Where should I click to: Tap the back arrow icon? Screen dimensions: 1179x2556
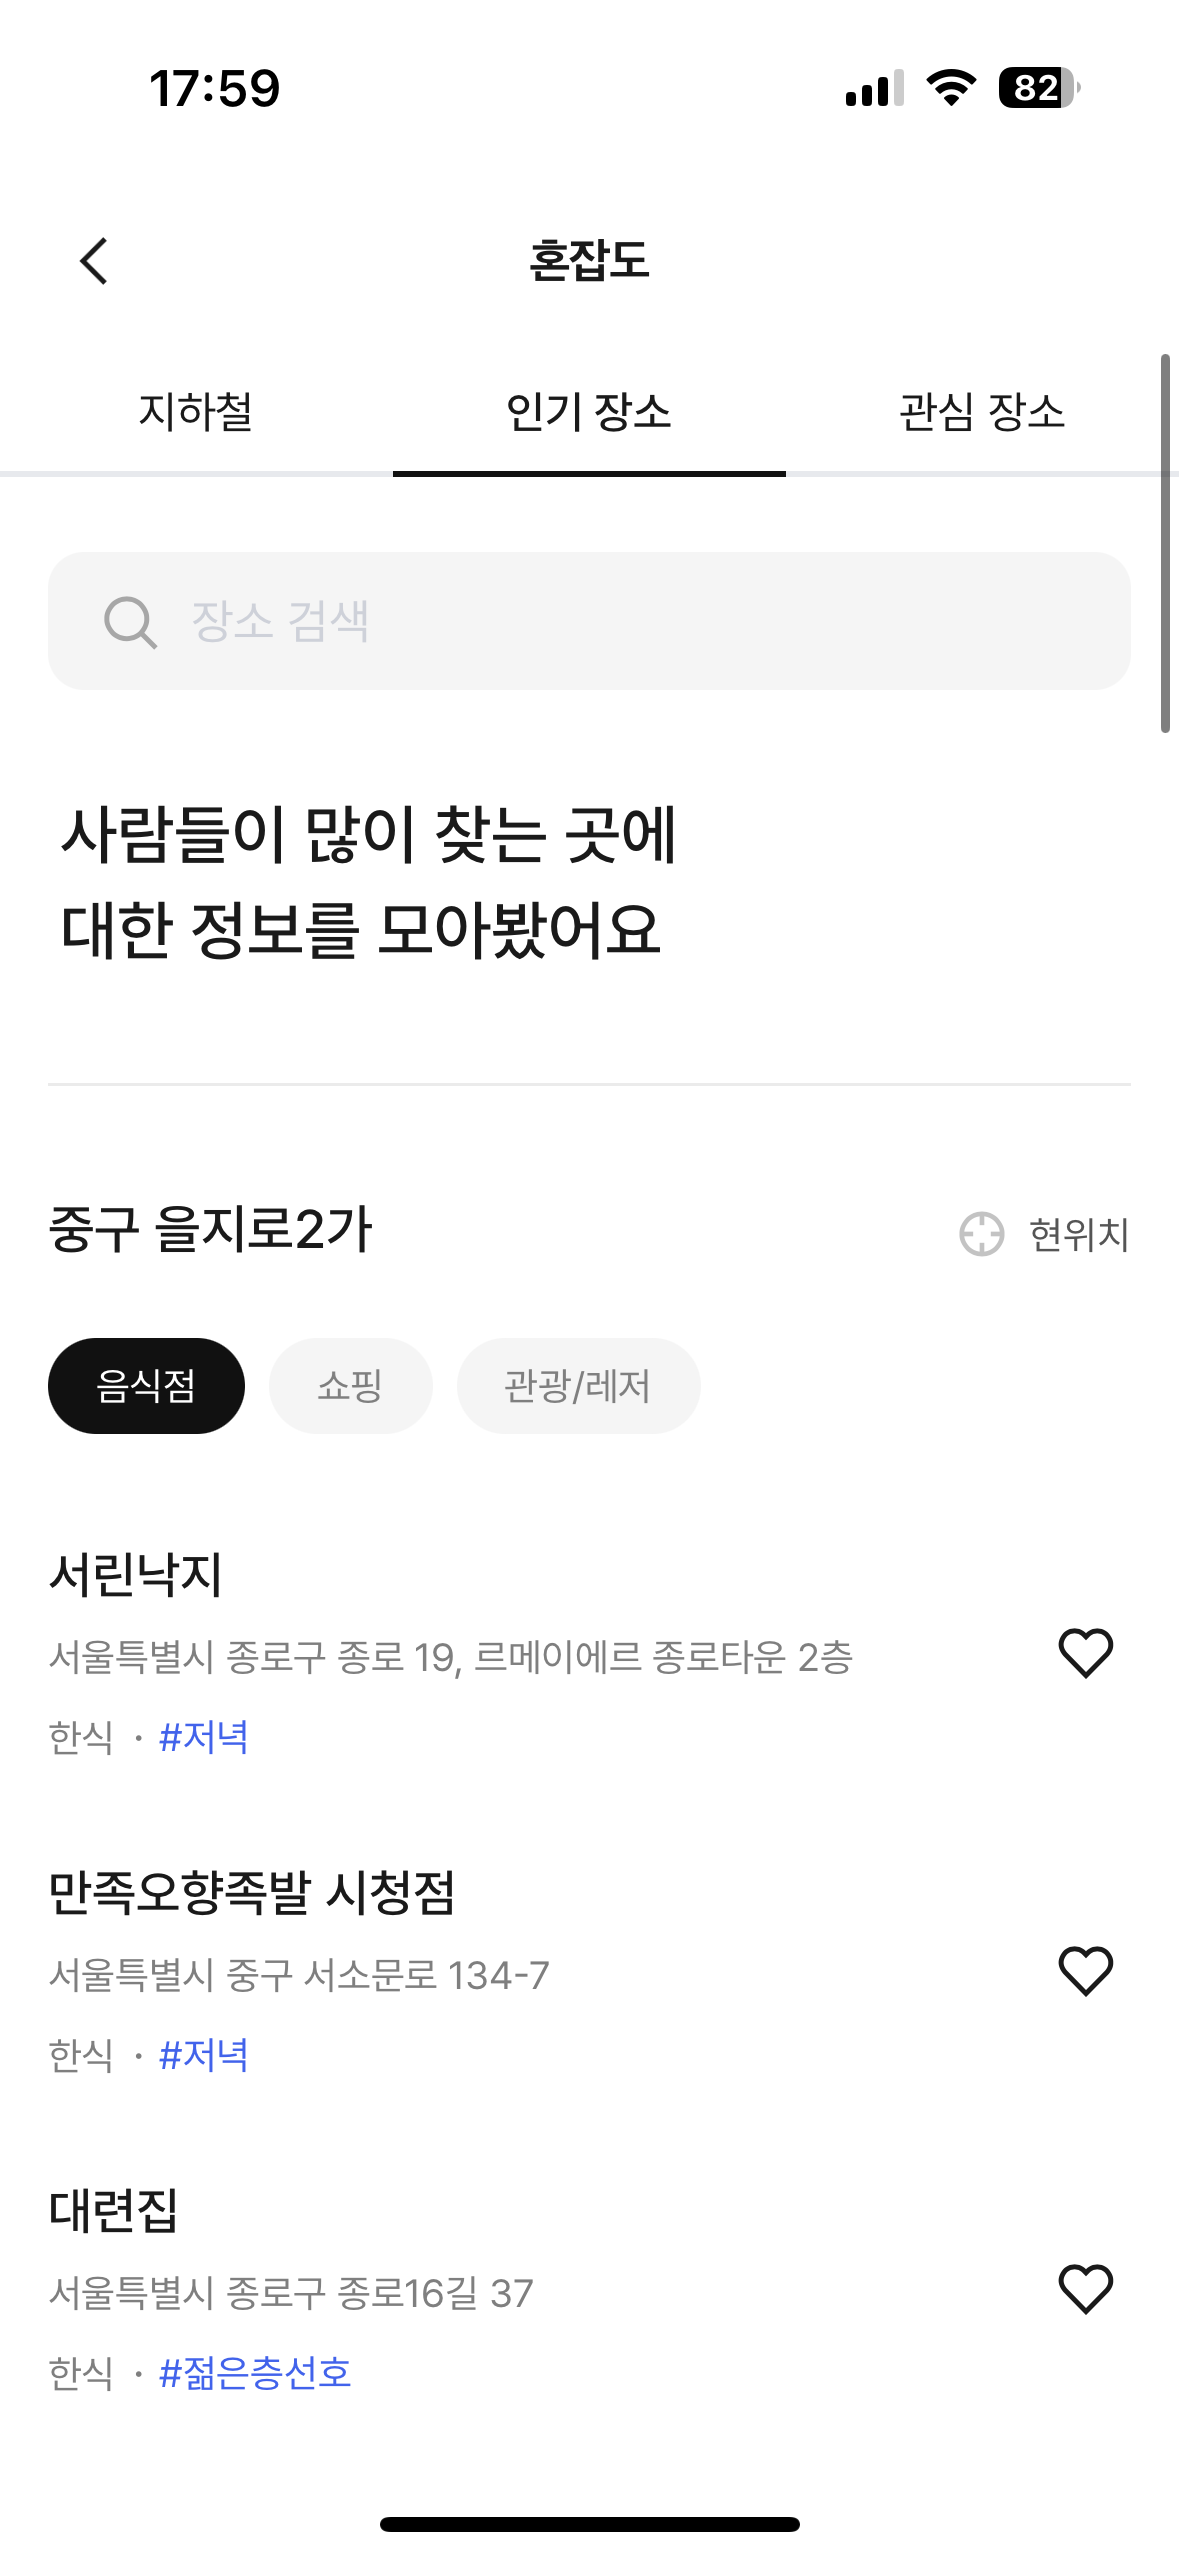[x=94, y=262]
